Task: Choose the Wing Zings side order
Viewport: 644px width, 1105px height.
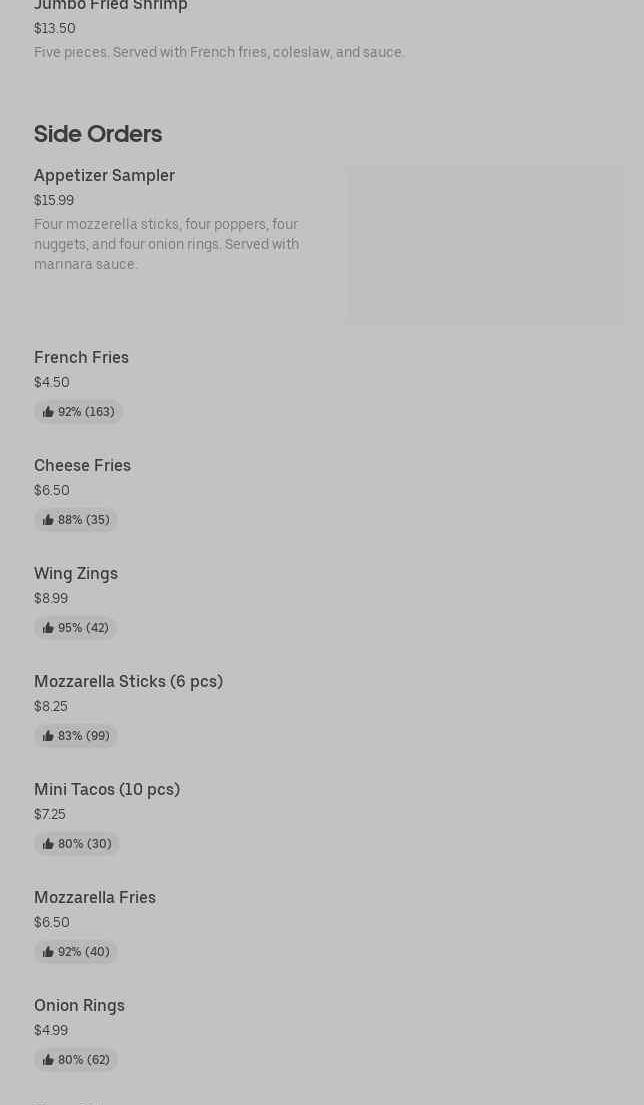Action: click(x=76, y=574)
